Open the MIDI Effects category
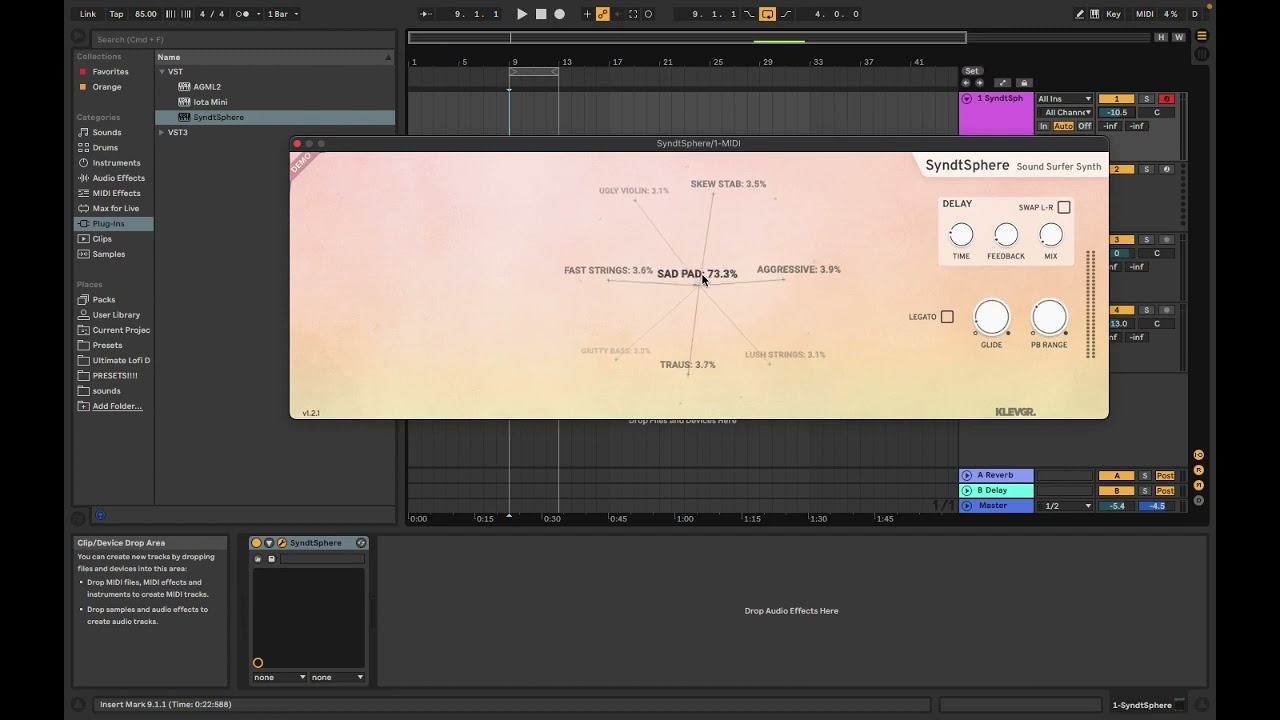Screen dimensions: 1280x720 click(116, 193)
